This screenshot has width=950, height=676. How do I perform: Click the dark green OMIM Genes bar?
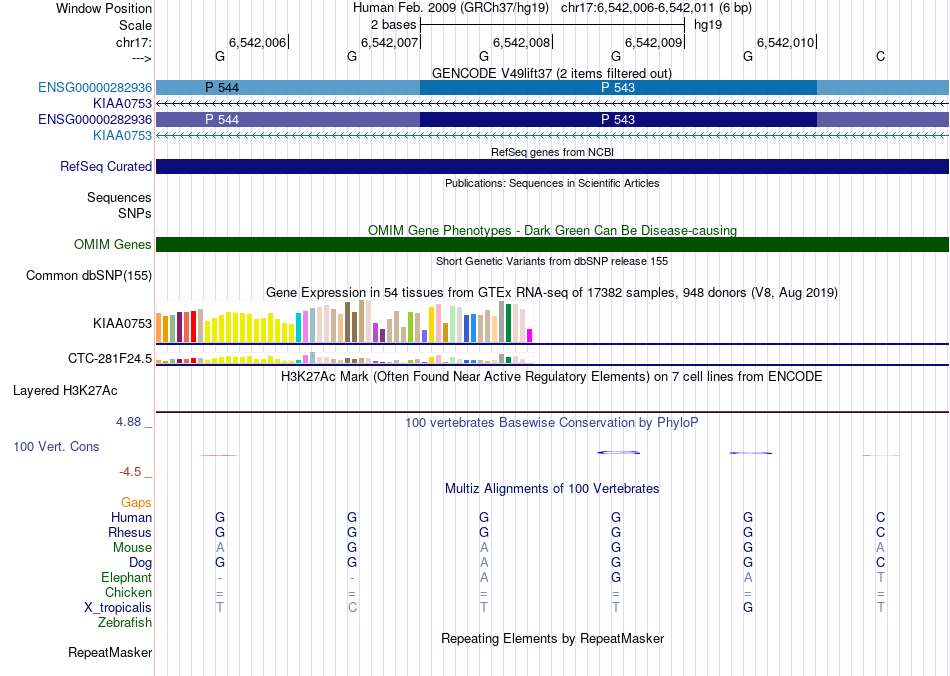(x=553, y=245)
